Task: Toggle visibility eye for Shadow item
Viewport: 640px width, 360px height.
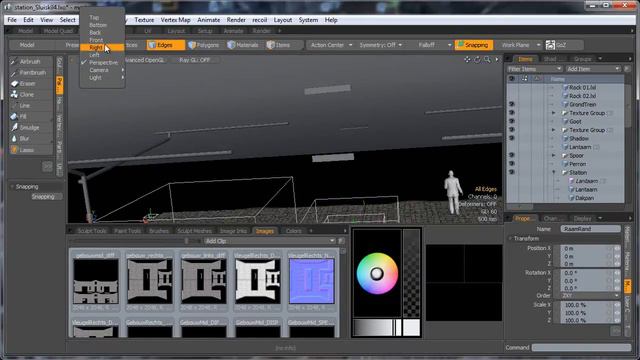Action: click(511, 138)
